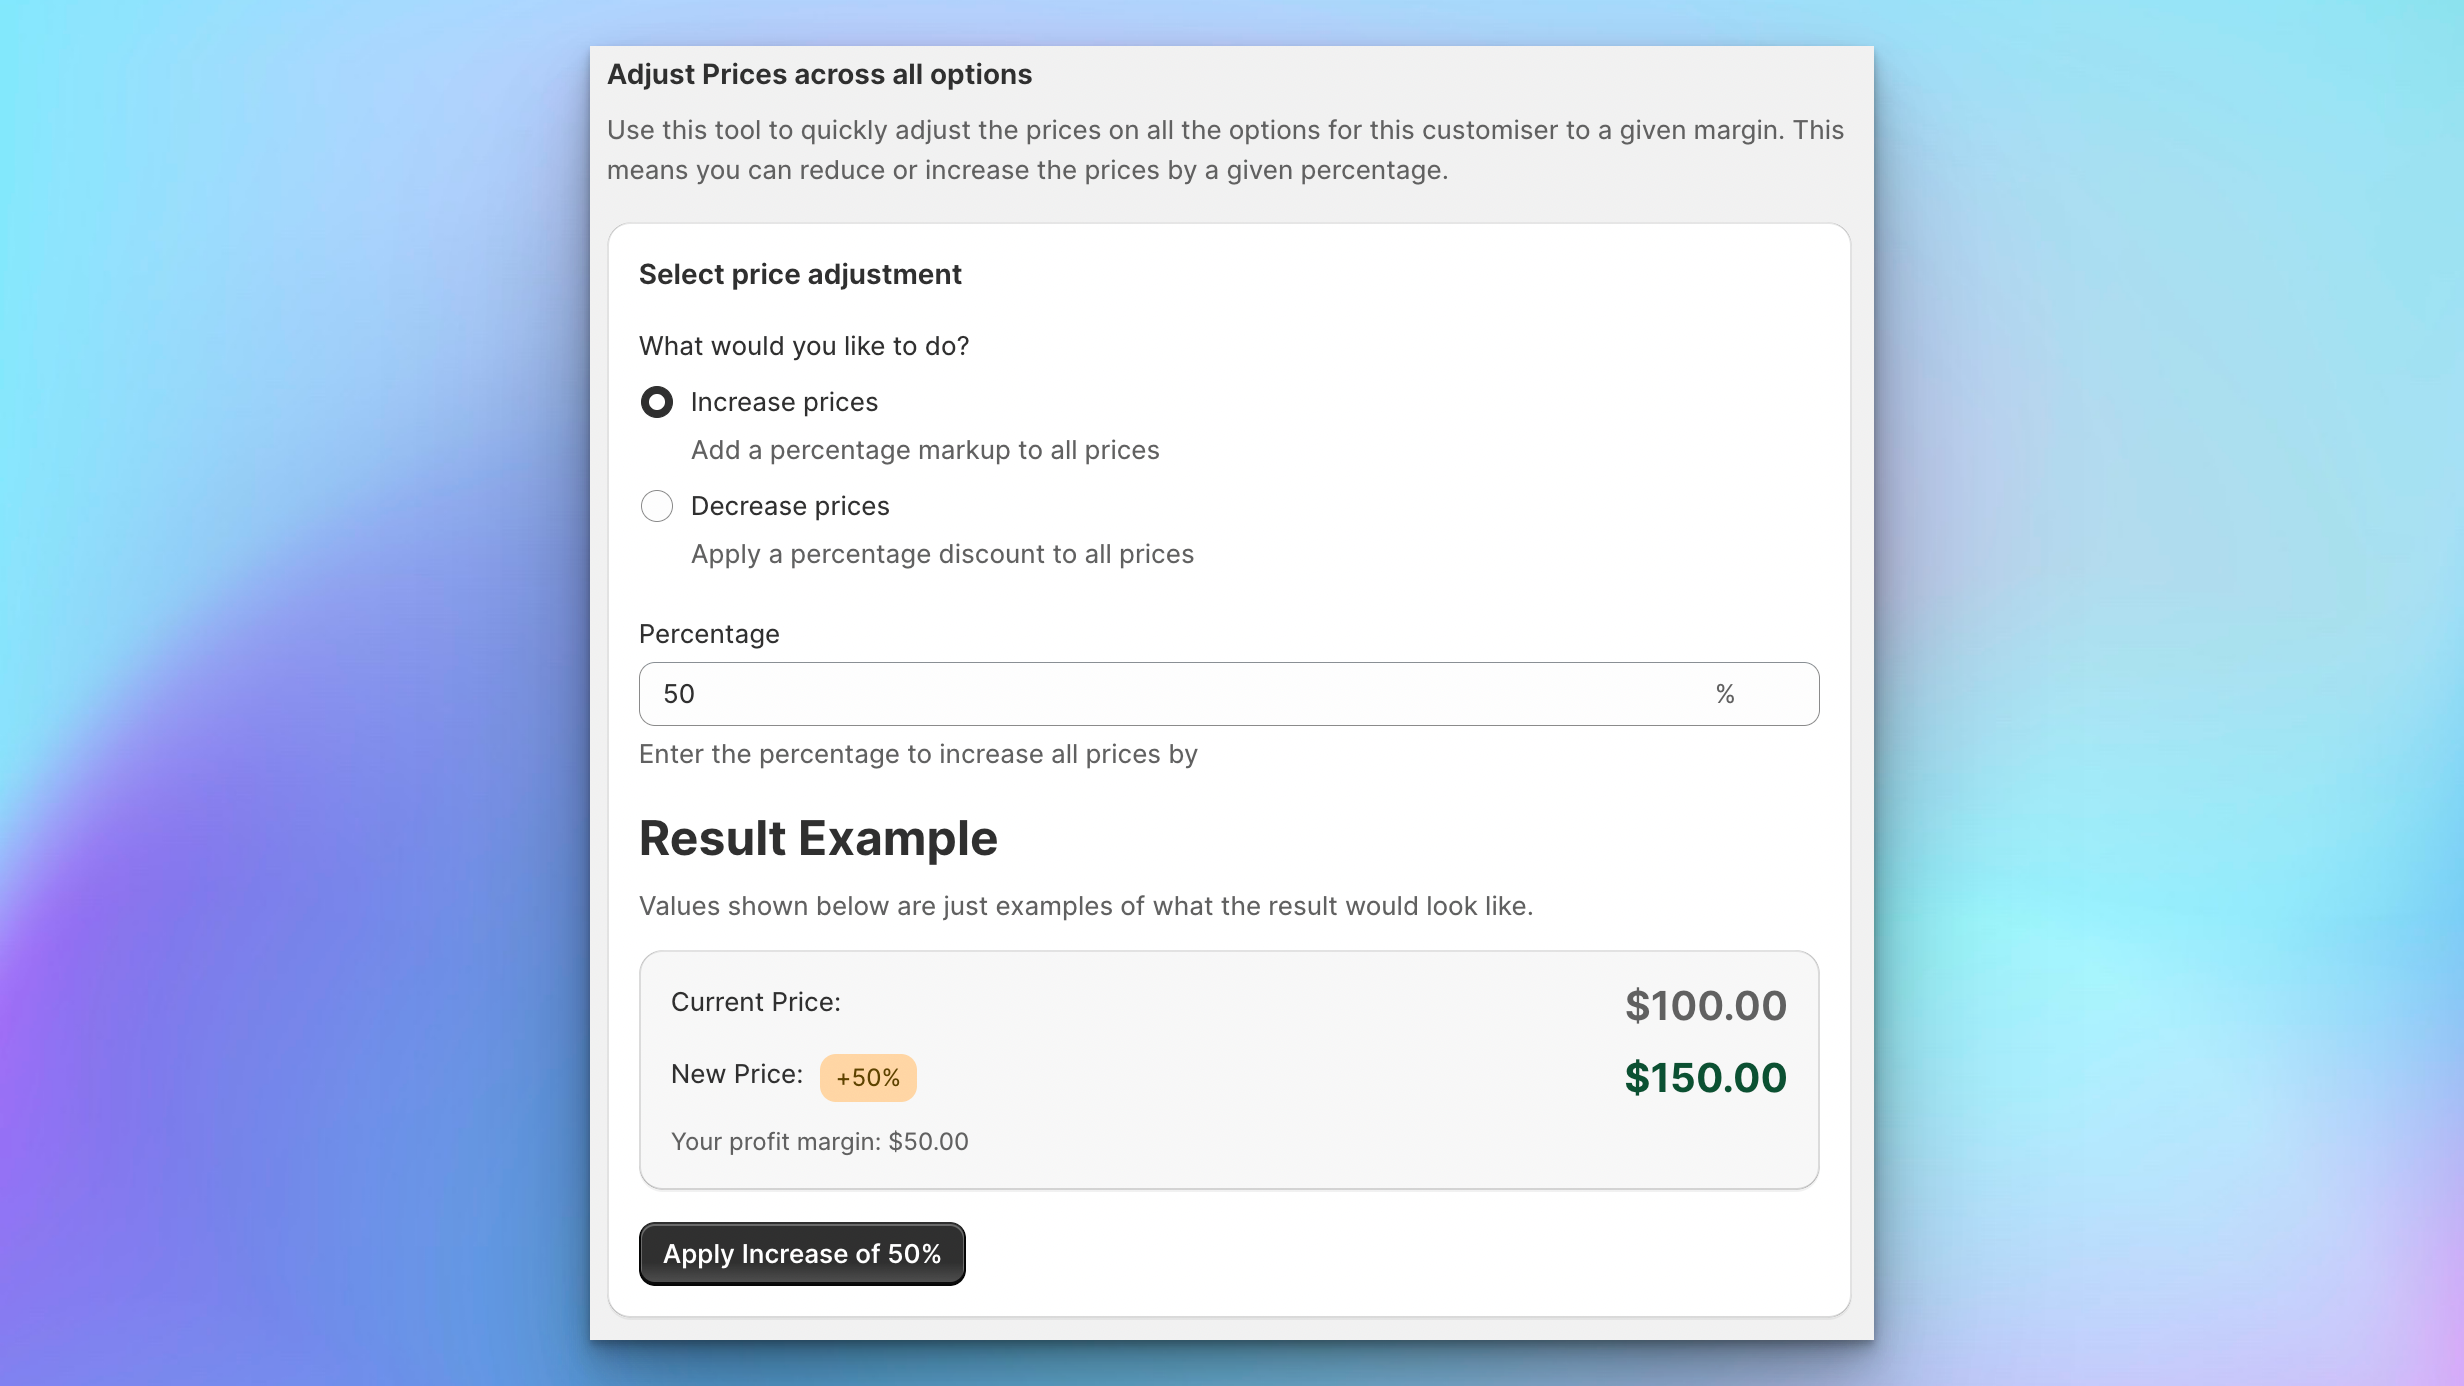Click the "Adjust Prices across all options" title
This screenshot has height=1386, width=2464.
pos(819,74)
